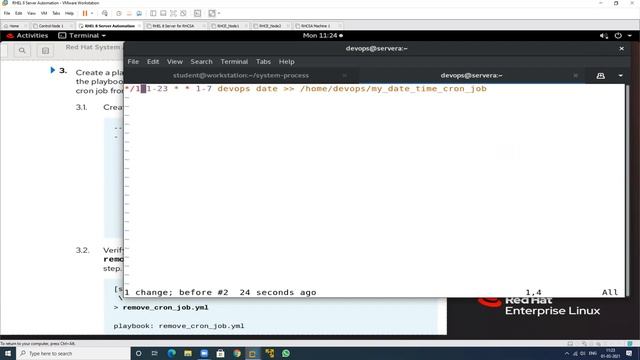This screenshot has height=360, width=640.
Task: Click the 'devops date >>' text in editor
Action: [256, 89]
